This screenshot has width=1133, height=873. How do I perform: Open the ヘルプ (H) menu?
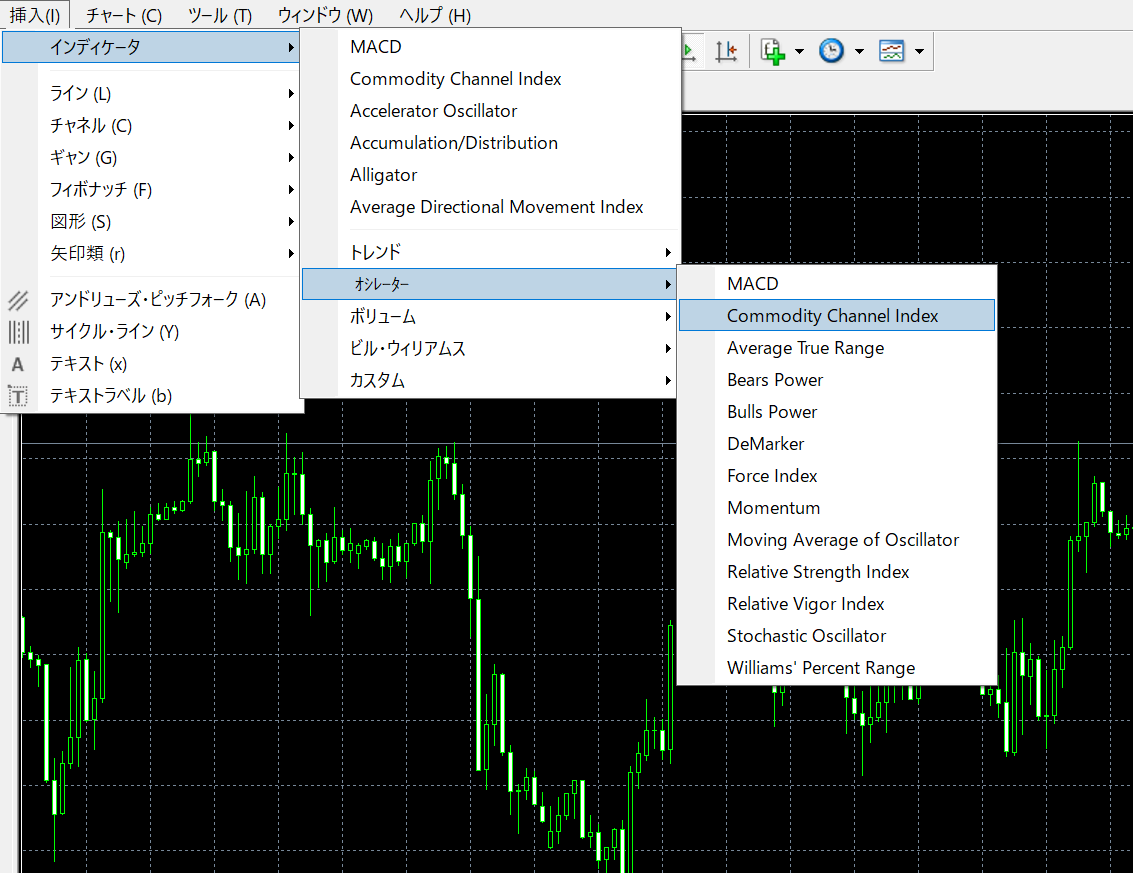[435, 15]
